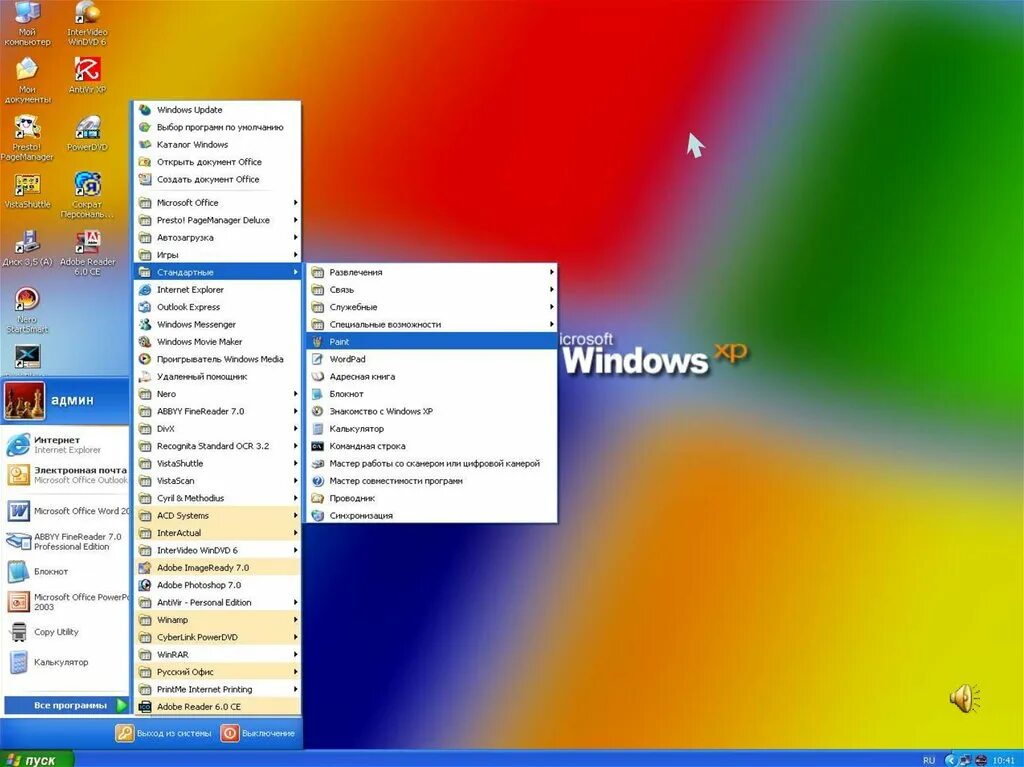Launch Paint from Стандартные menu

[432, 342]
